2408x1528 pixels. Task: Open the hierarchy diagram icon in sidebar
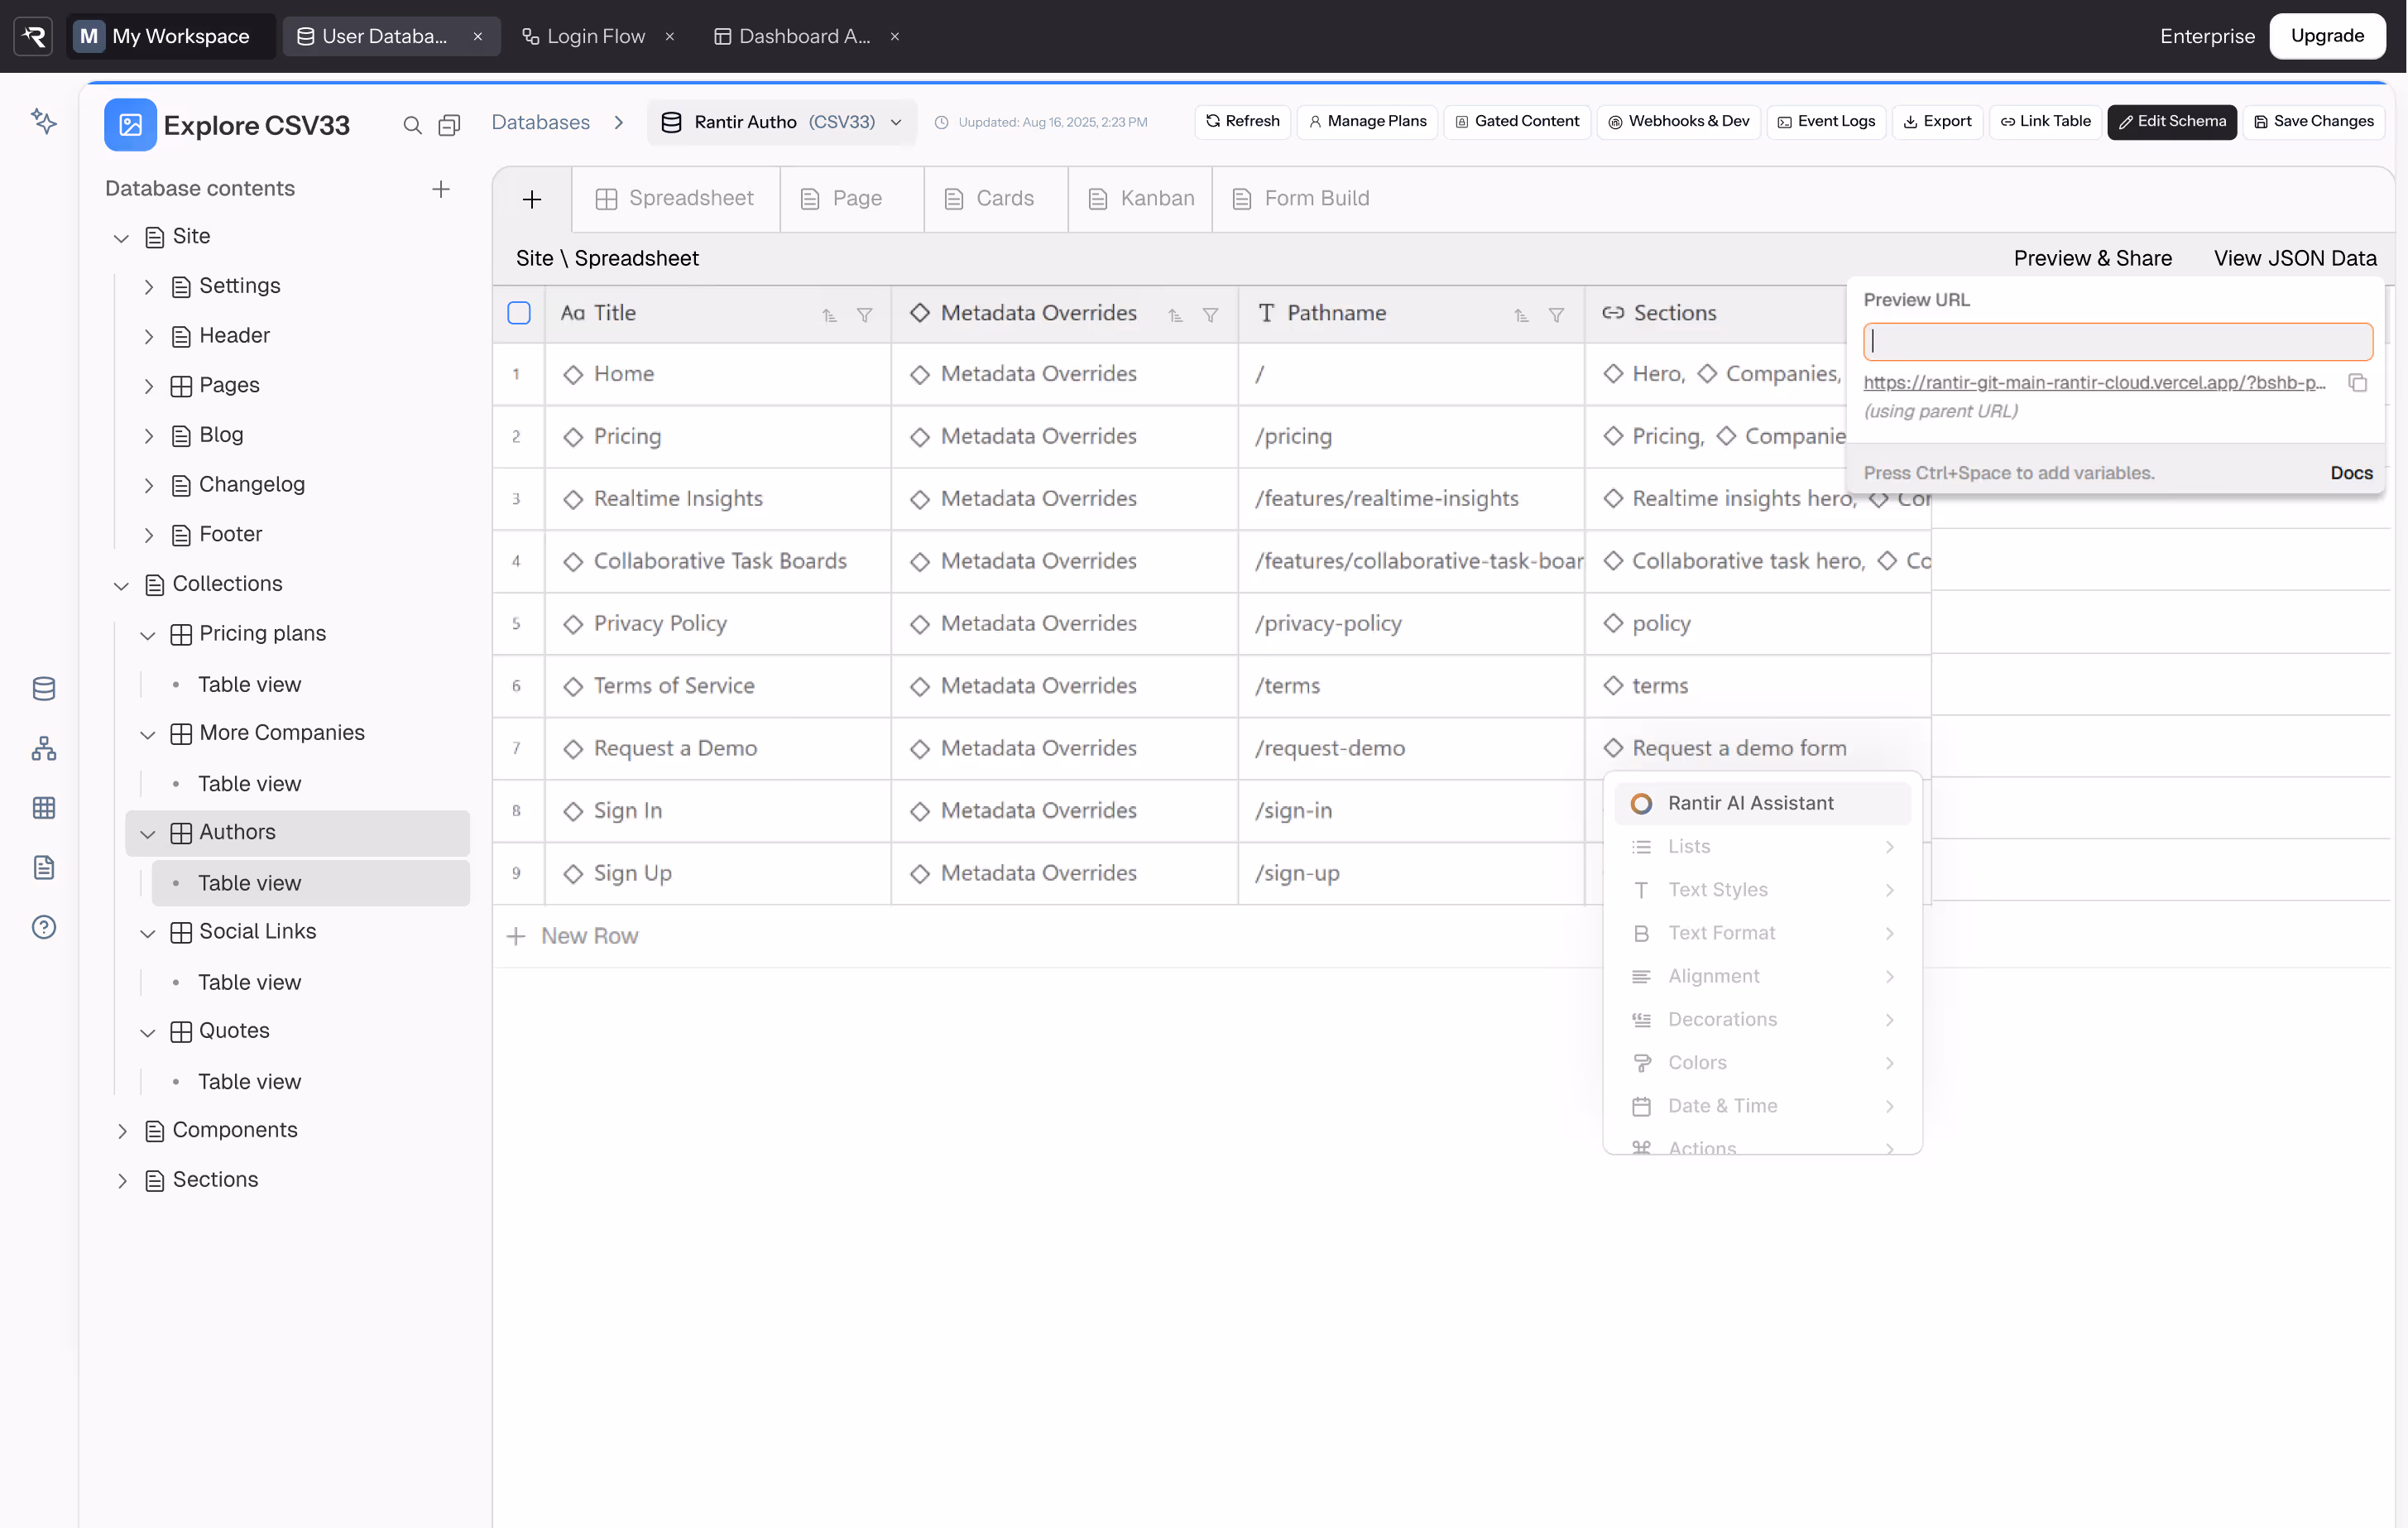coord(44,748)
